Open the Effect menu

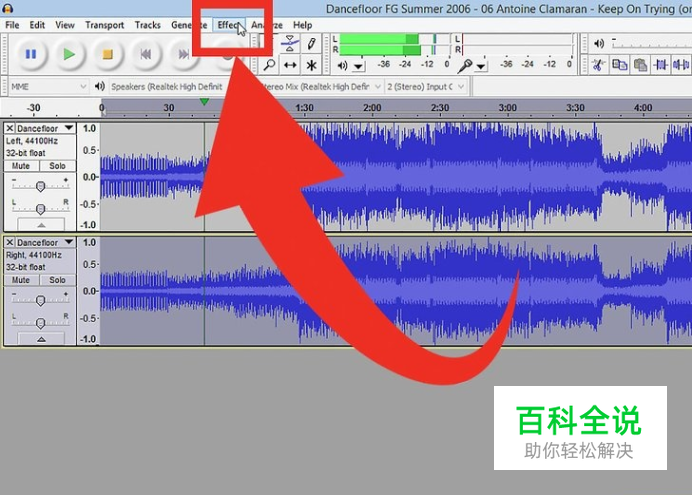click(x=229, y=25)
